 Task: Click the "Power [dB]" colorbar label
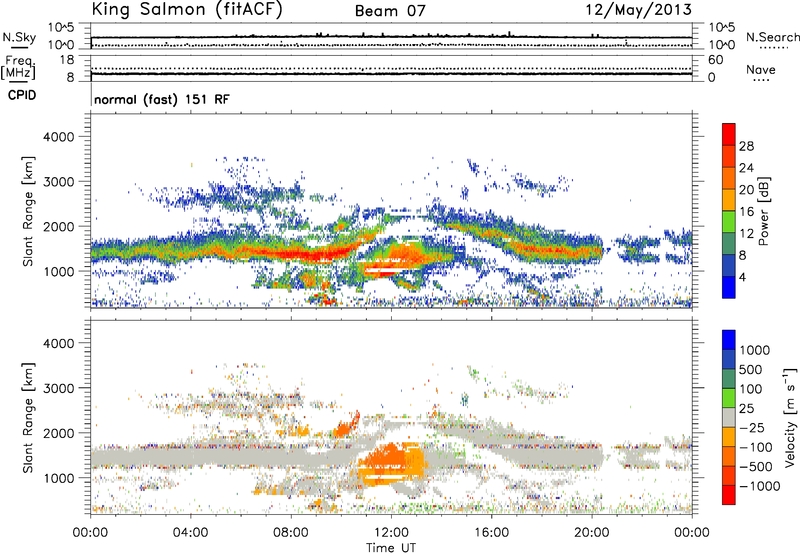pos(763,211)
